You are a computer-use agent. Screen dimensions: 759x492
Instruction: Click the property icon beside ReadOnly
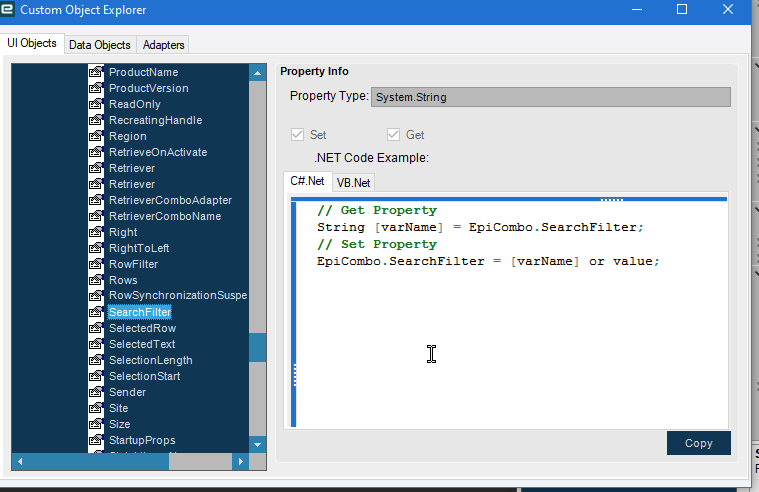point(96,104)
